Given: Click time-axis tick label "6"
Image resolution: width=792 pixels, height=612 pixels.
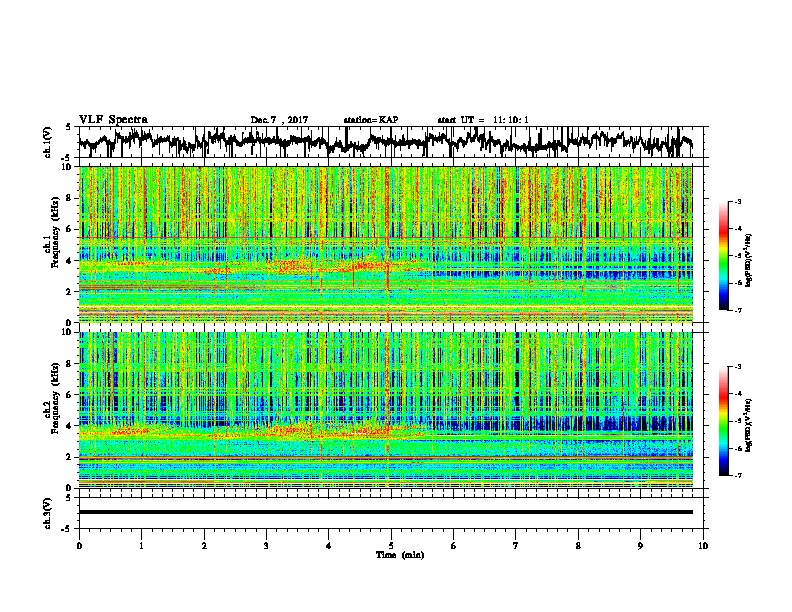Looking at the screenshot, I should [454, 546].
